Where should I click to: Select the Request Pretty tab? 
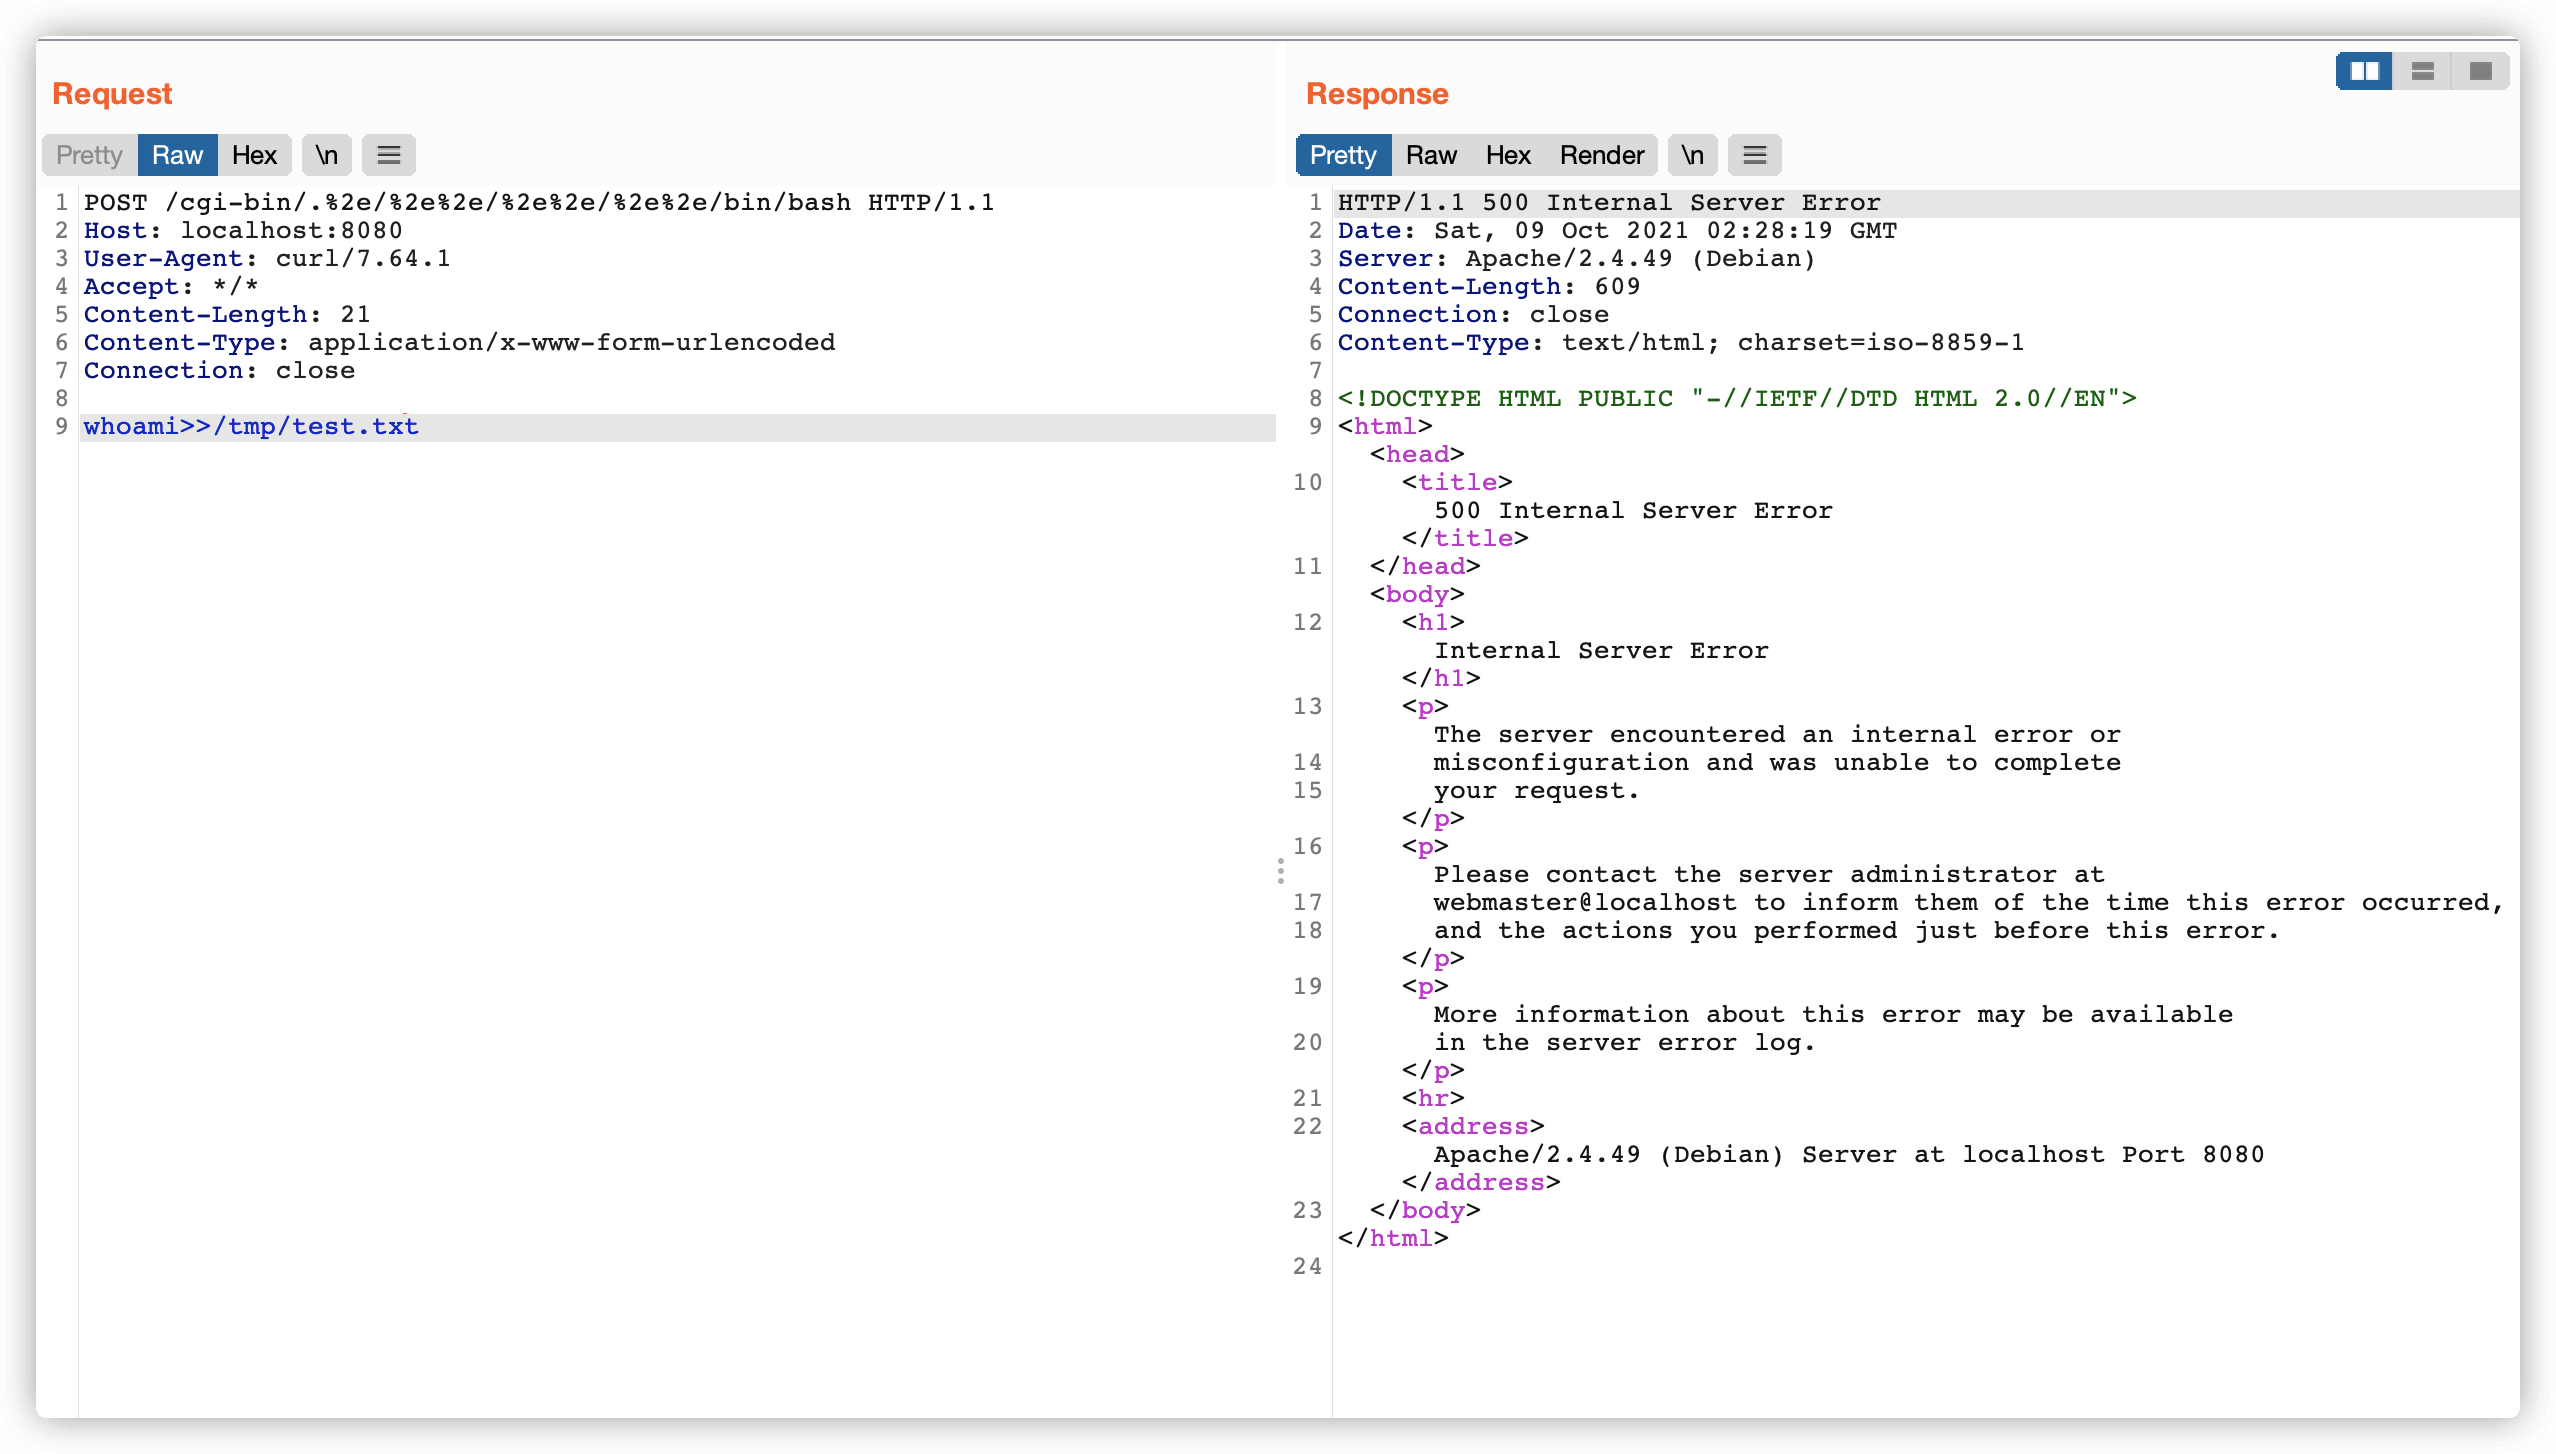pos(89,155)
